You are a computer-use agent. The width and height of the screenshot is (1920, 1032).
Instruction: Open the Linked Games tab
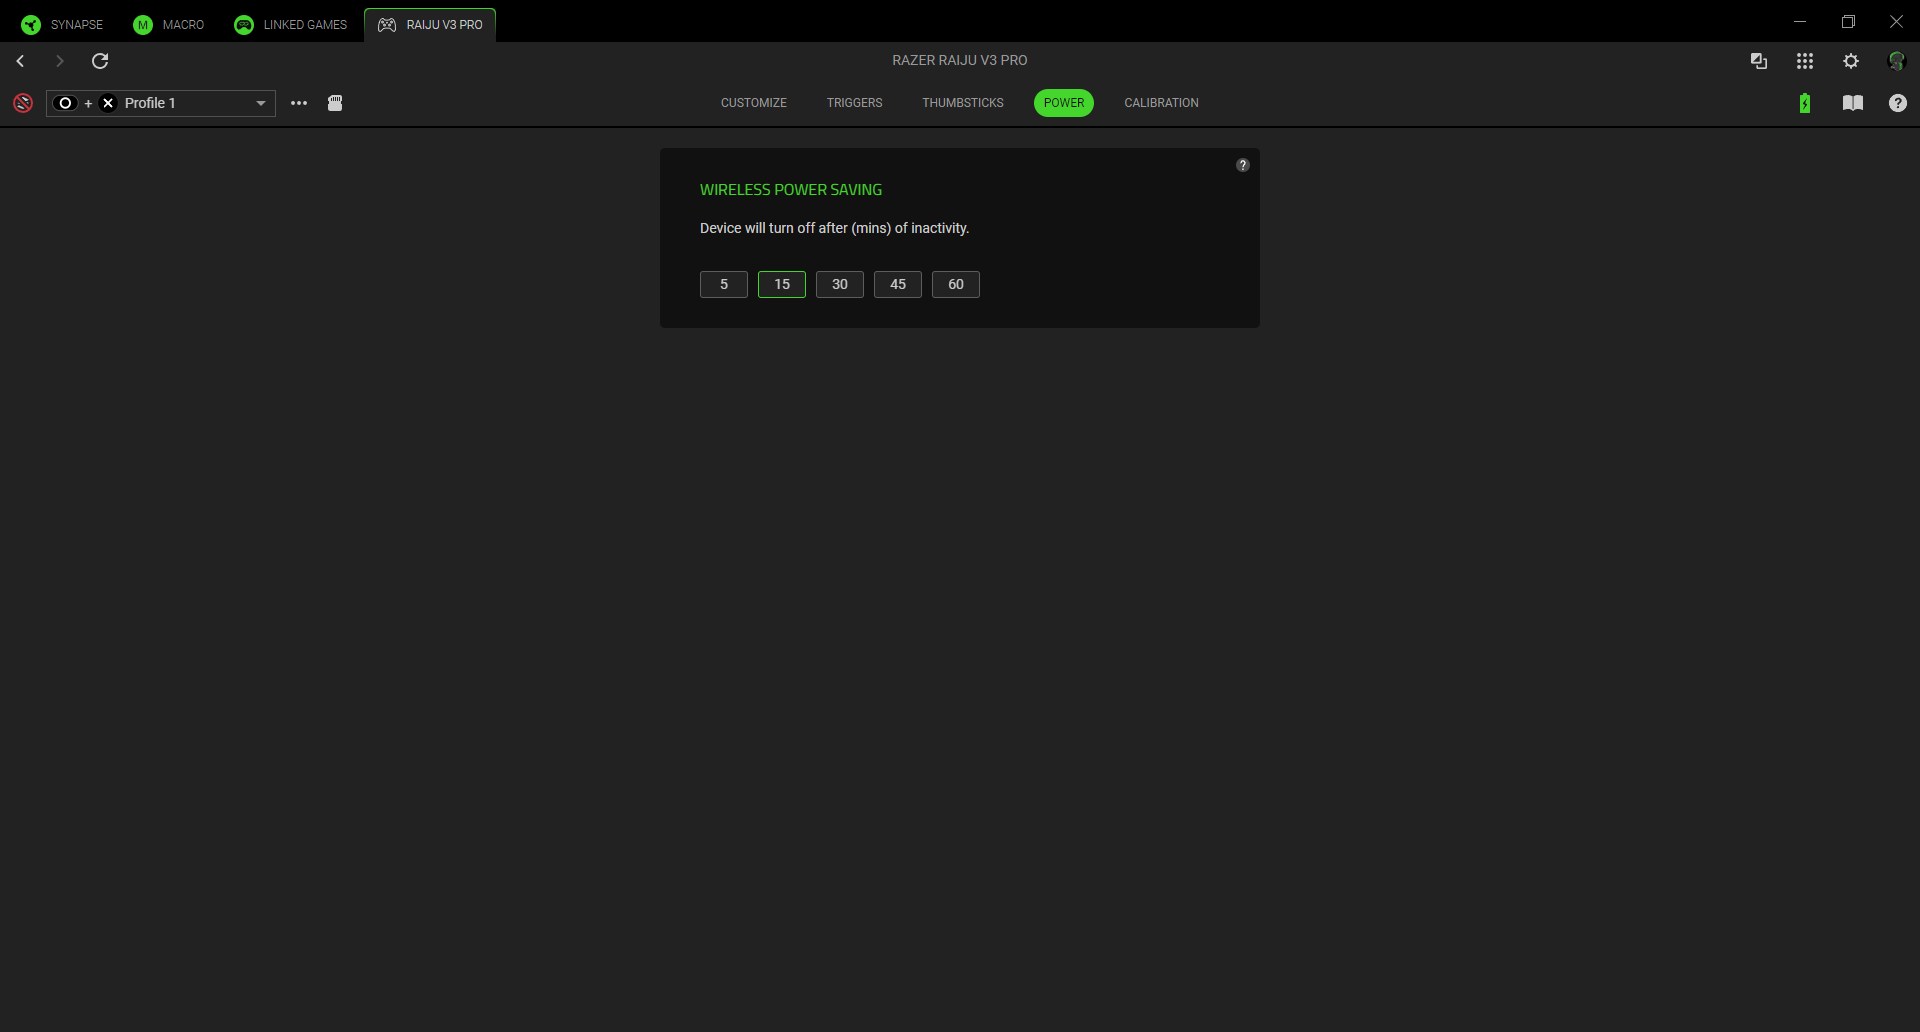tap(290, 24)
